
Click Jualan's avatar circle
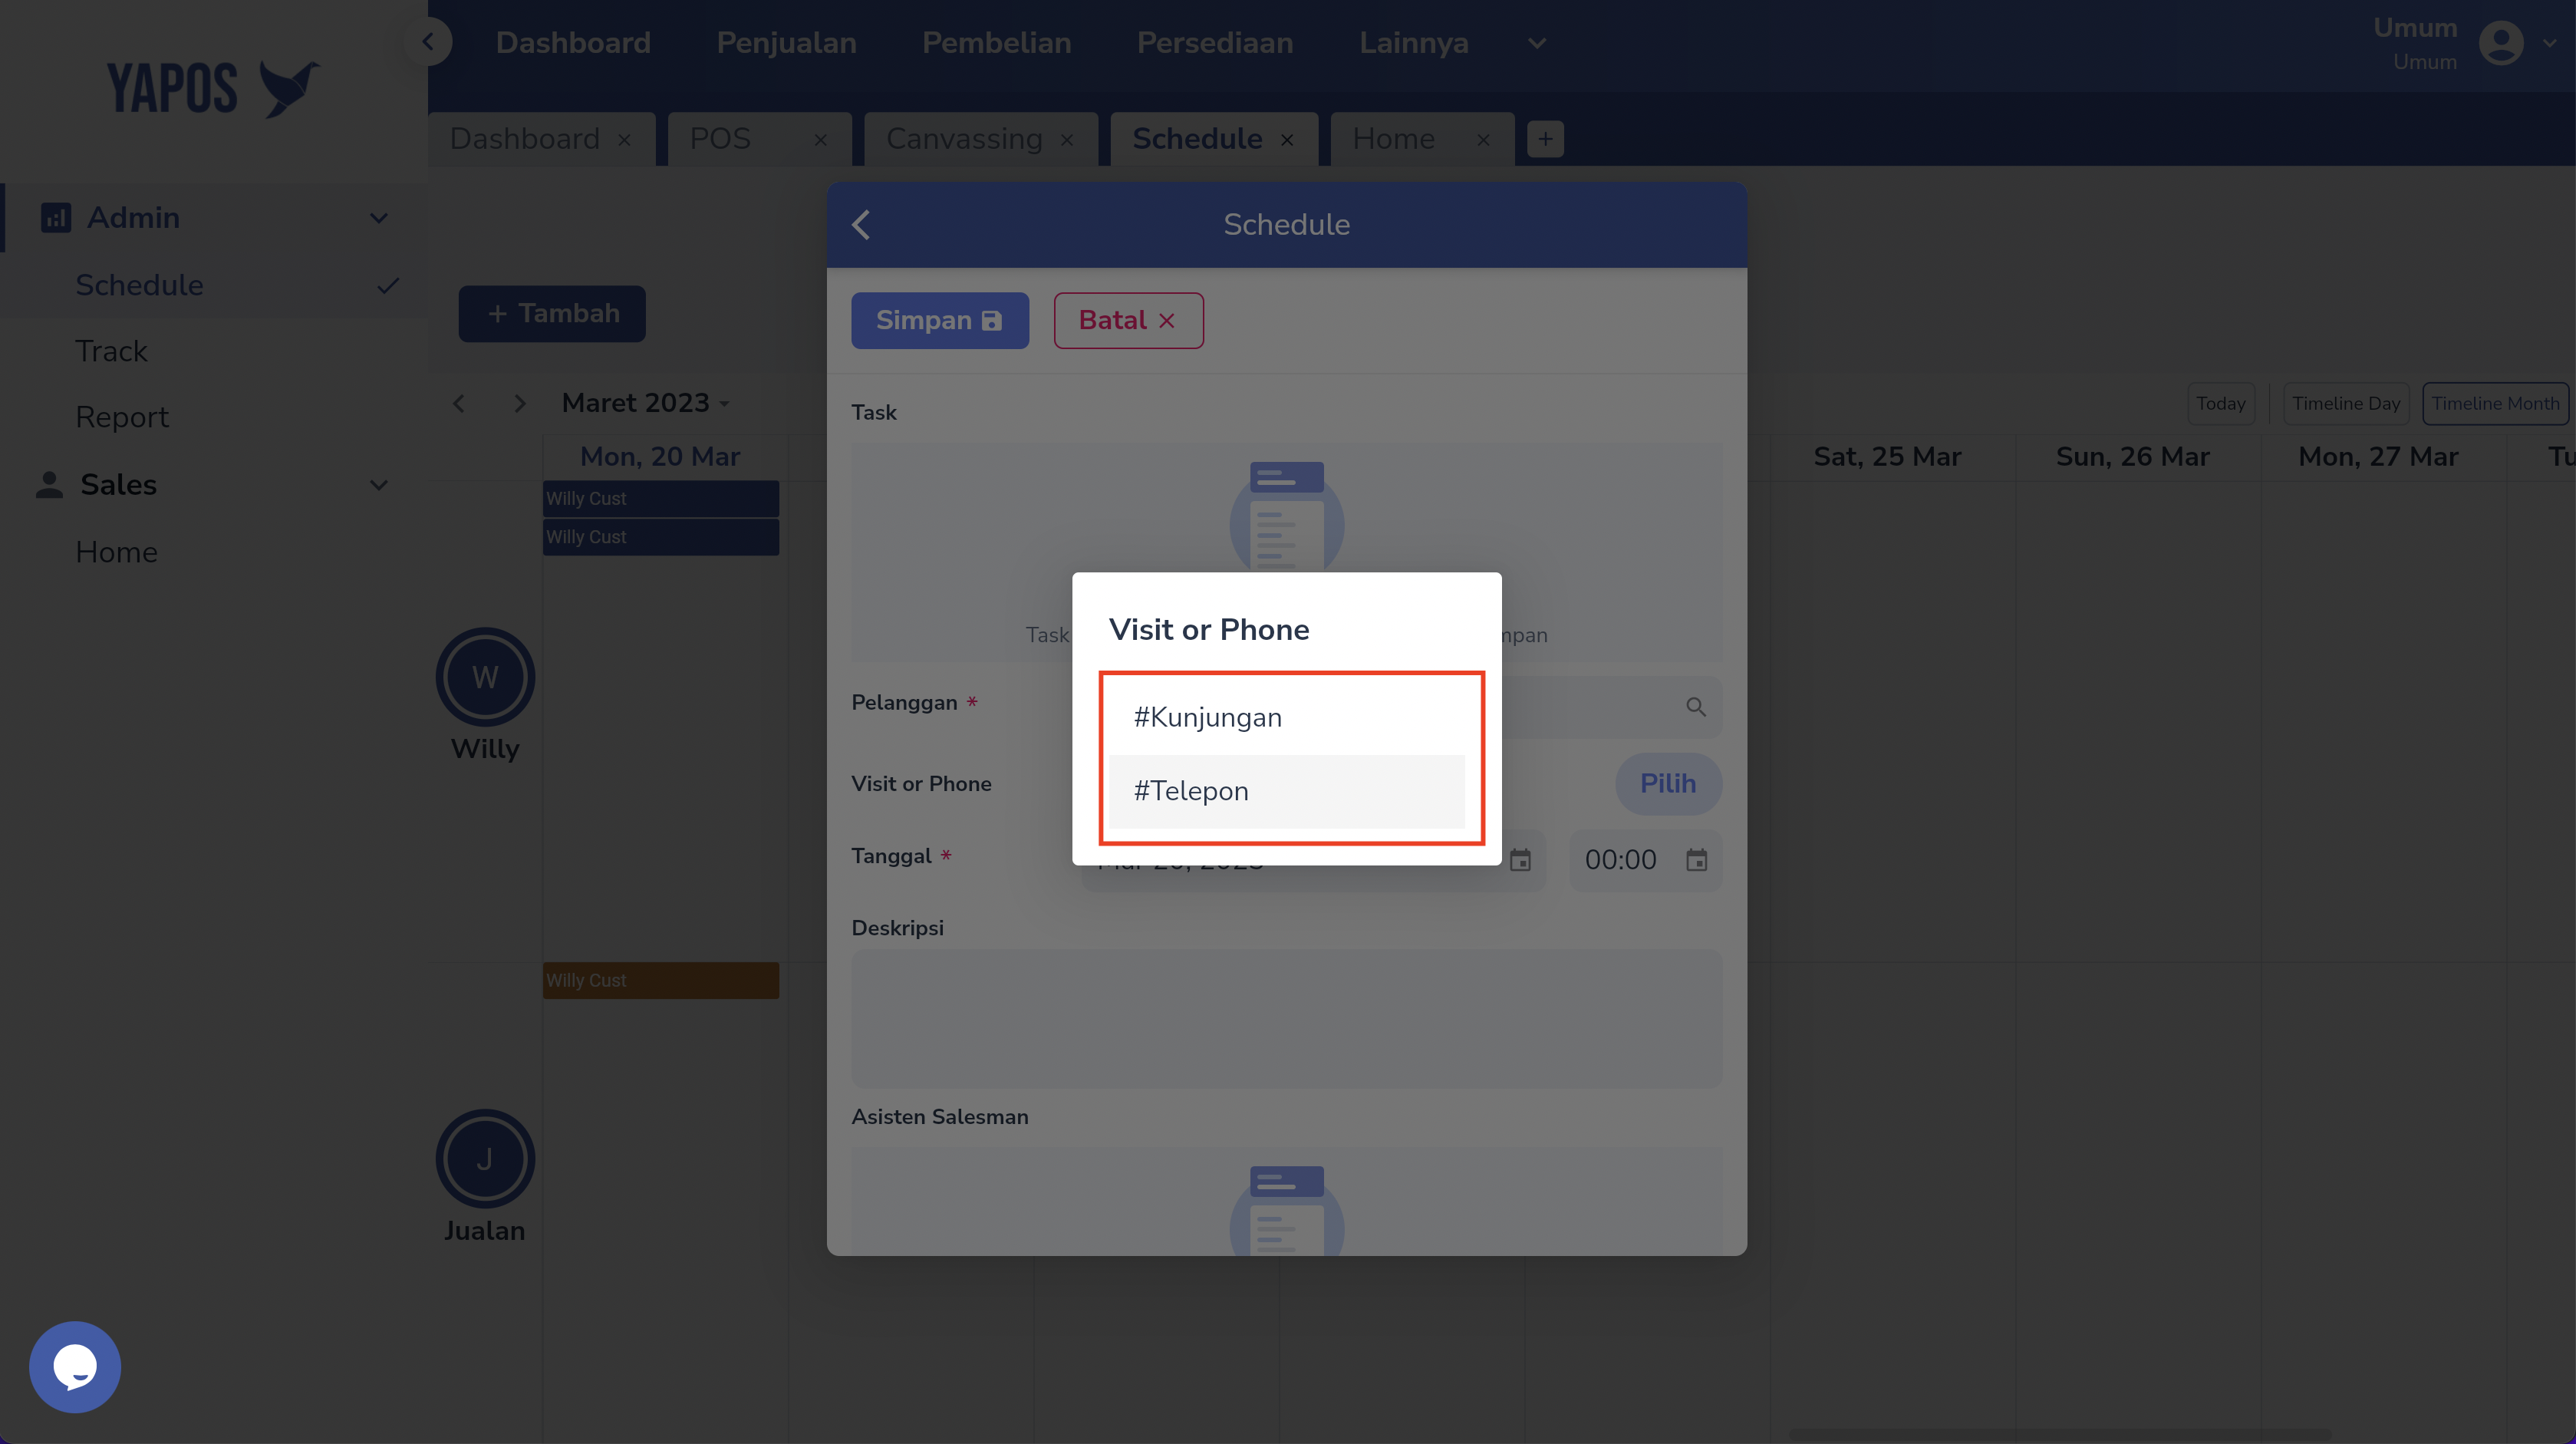point(485,1159)
